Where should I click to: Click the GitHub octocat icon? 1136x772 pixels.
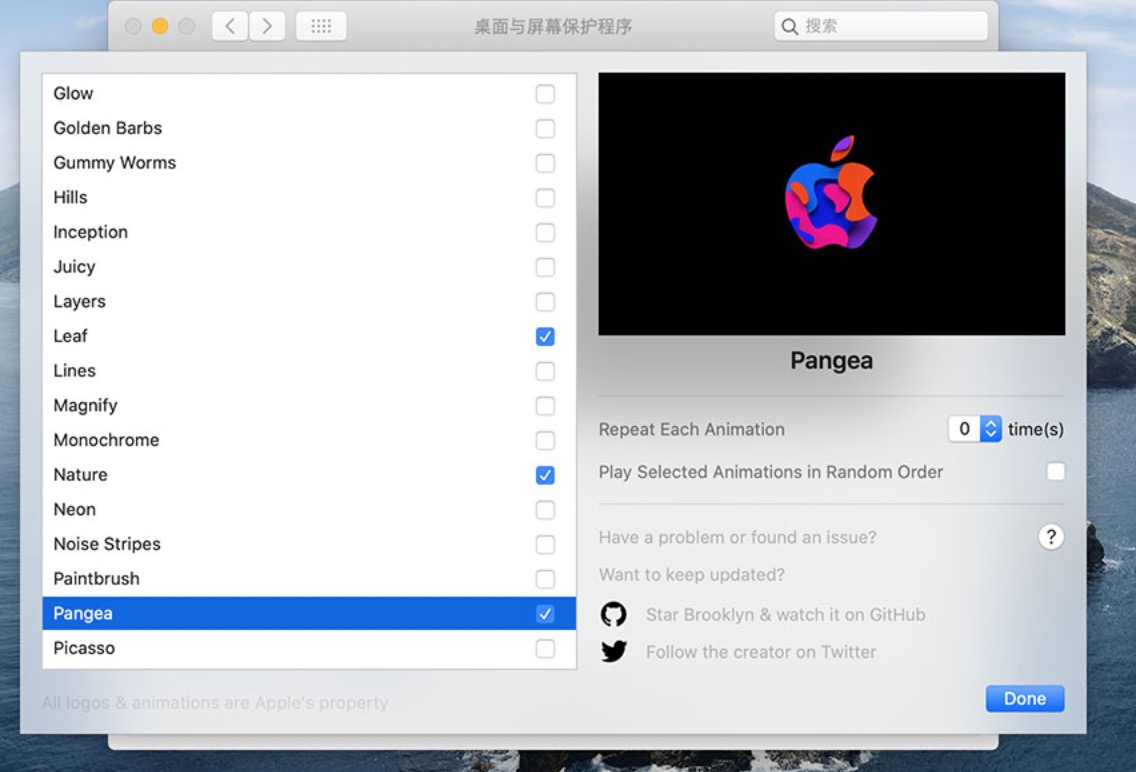(614, 614)
